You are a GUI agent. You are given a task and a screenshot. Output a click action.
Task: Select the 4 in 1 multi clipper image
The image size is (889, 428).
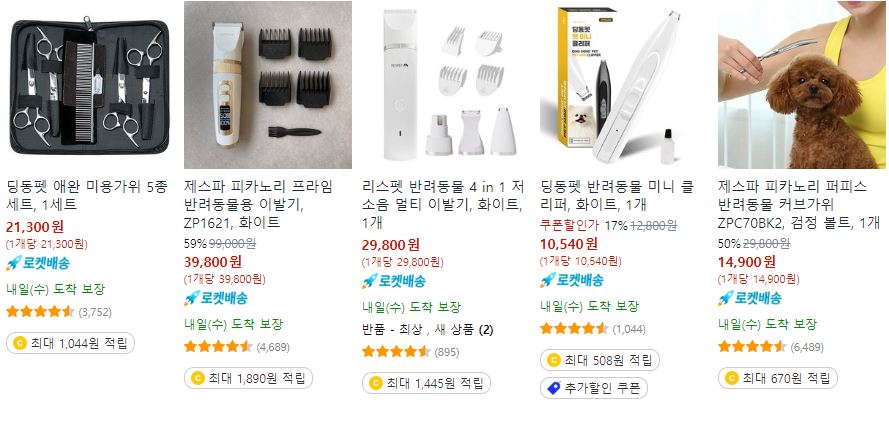pyautogui.click(x=446, y=85)
